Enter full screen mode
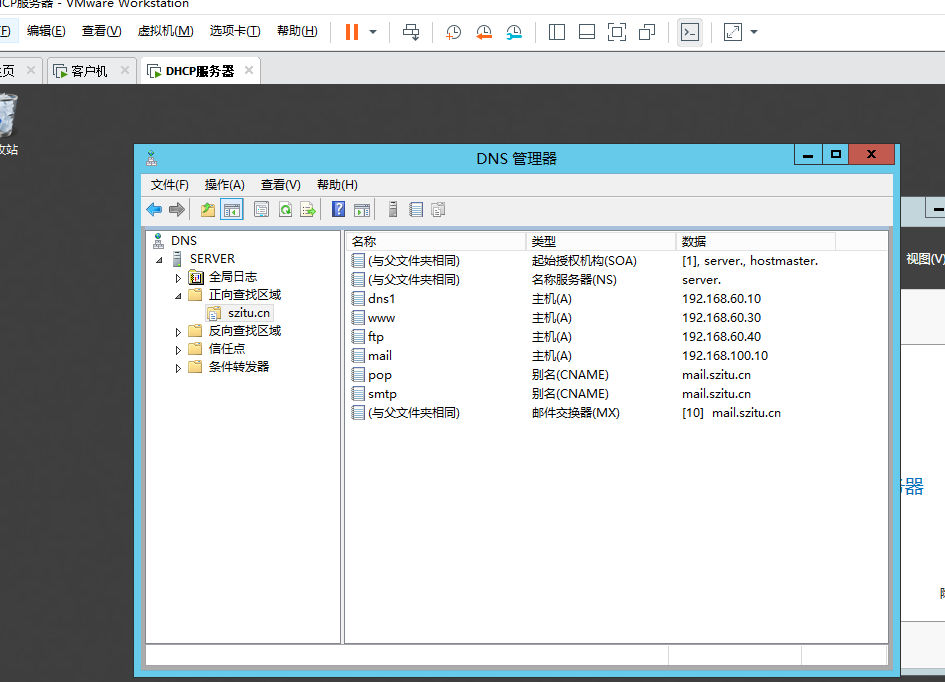Screen dimensions: 945x682 click(617, 31)
